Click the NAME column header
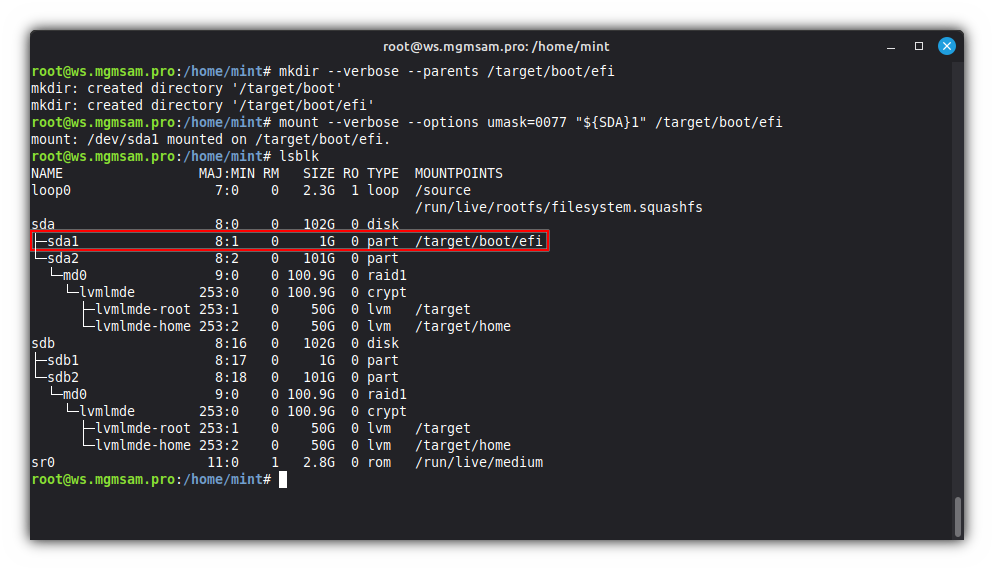Screen dimensions: 994x570 point(47,173)
